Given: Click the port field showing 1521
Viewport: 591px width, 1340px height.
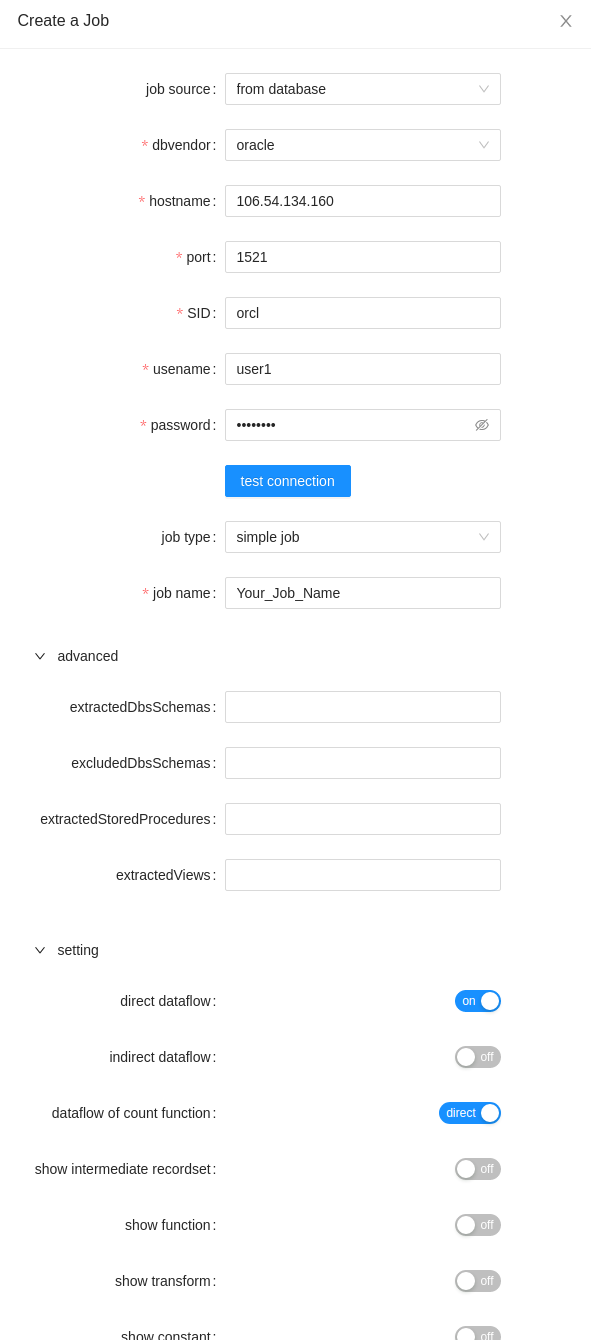Looking at the screenshot, I should 363,257.
